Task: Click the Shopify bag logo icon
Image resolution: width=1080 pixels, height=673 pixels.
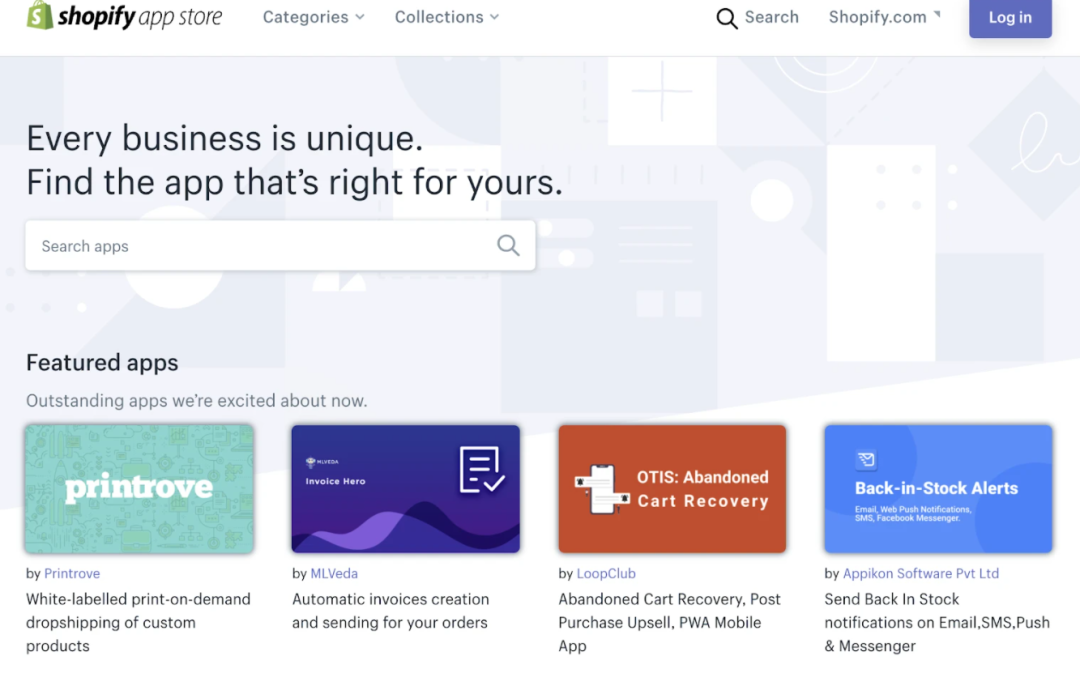Action: pos(39,15)
